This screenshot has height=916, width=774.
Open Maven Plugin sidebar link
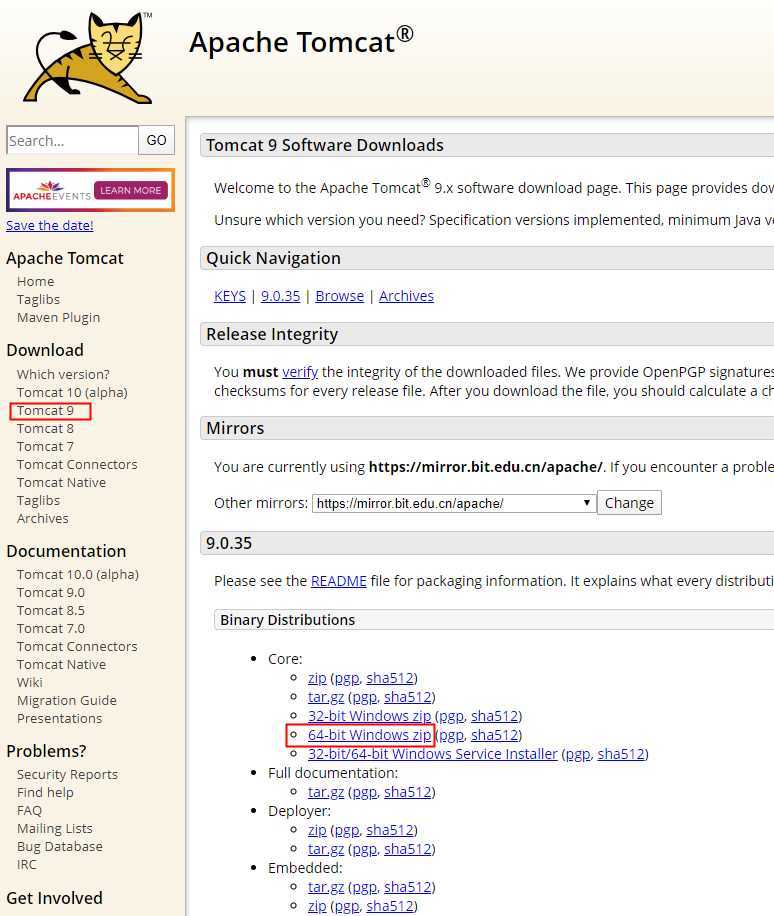click(x=58, y=318)
